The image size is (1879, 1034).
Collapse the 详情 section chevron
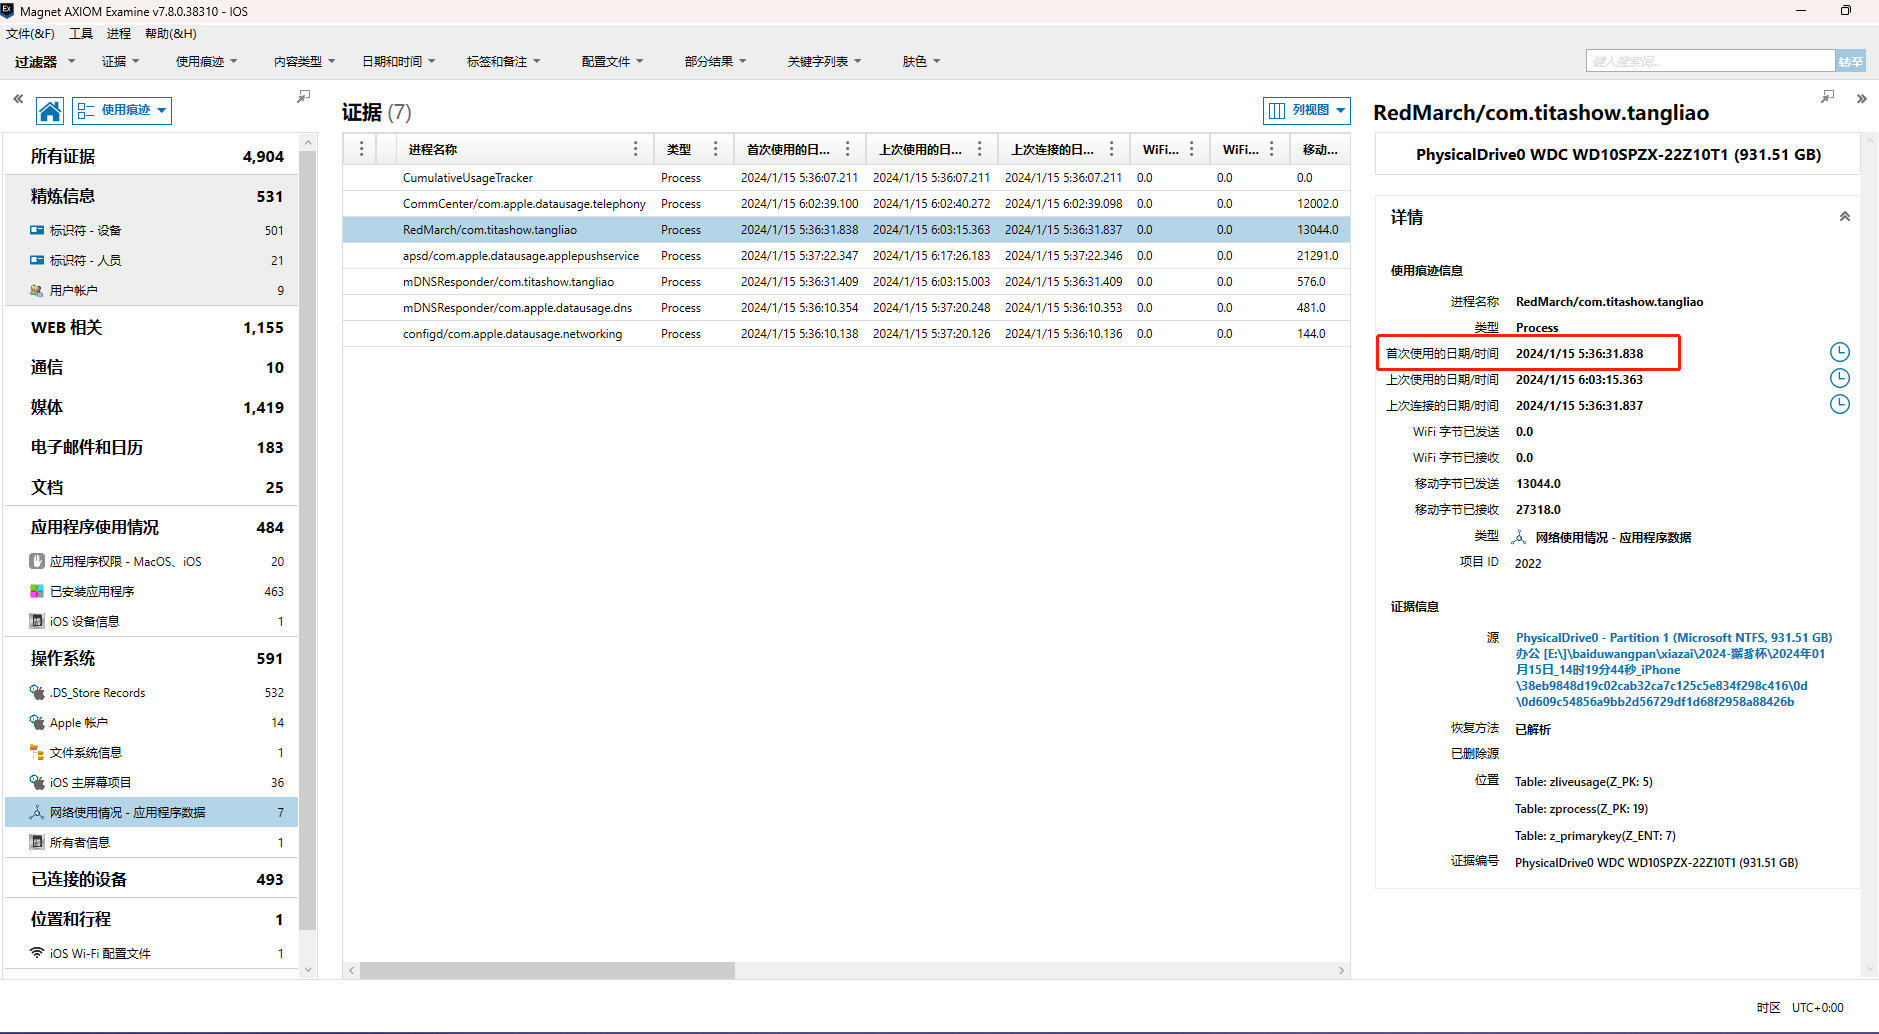tap(1844, 217)
